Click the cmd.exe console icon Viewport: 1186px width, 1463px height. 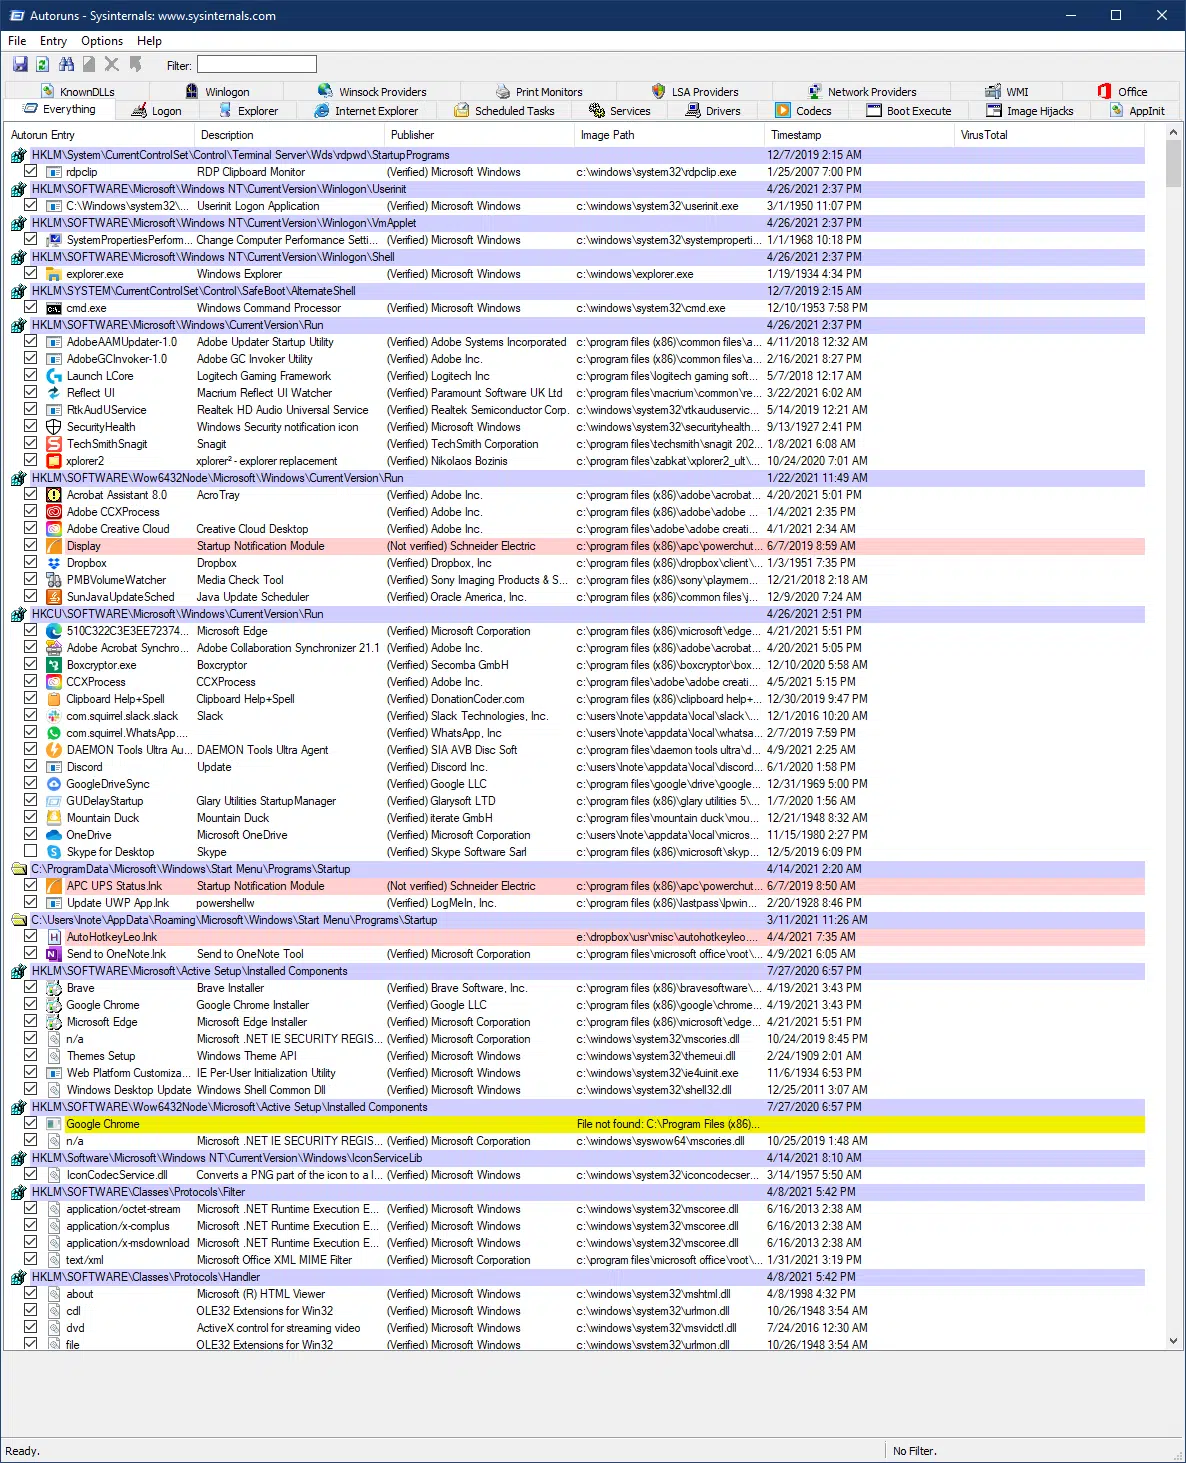pyautogui.click(x=54, y=308)
